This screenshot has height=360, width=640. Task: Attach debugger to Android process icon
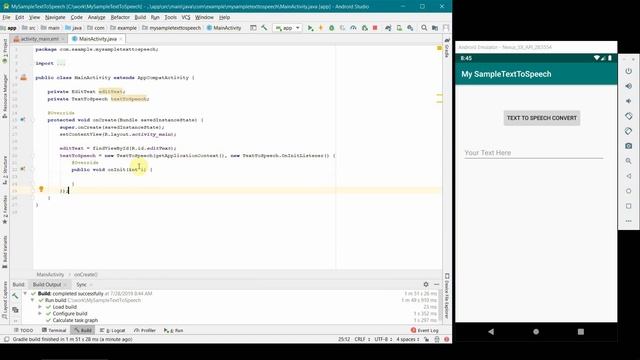(364, 28)
